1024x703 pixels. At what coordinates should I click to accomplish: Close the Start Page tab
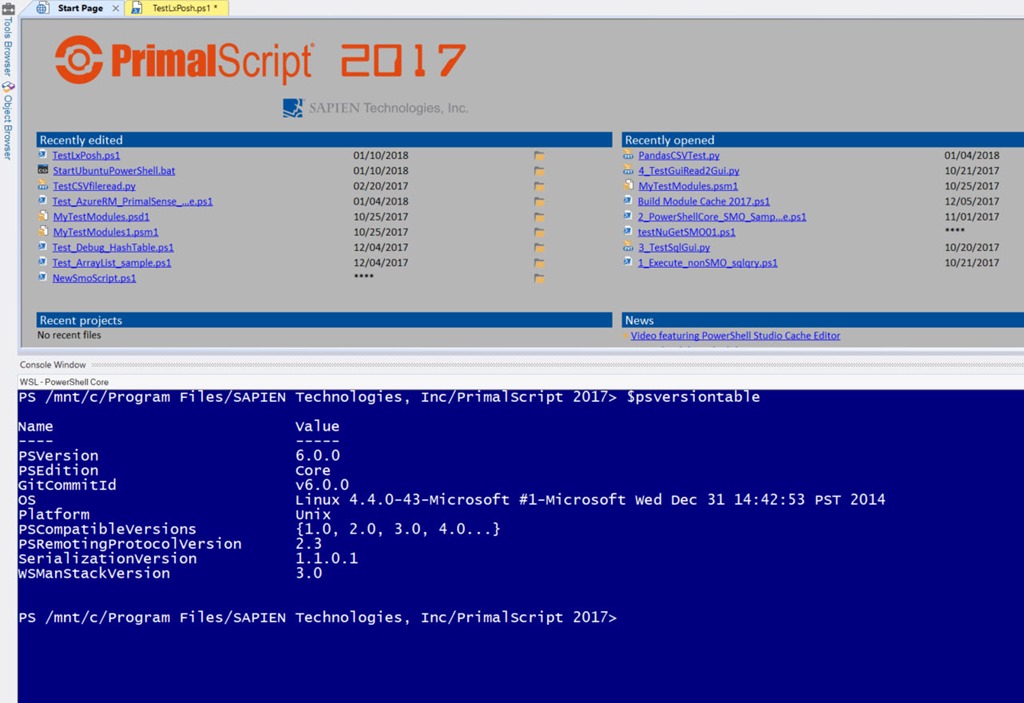(x=116, y=8)
